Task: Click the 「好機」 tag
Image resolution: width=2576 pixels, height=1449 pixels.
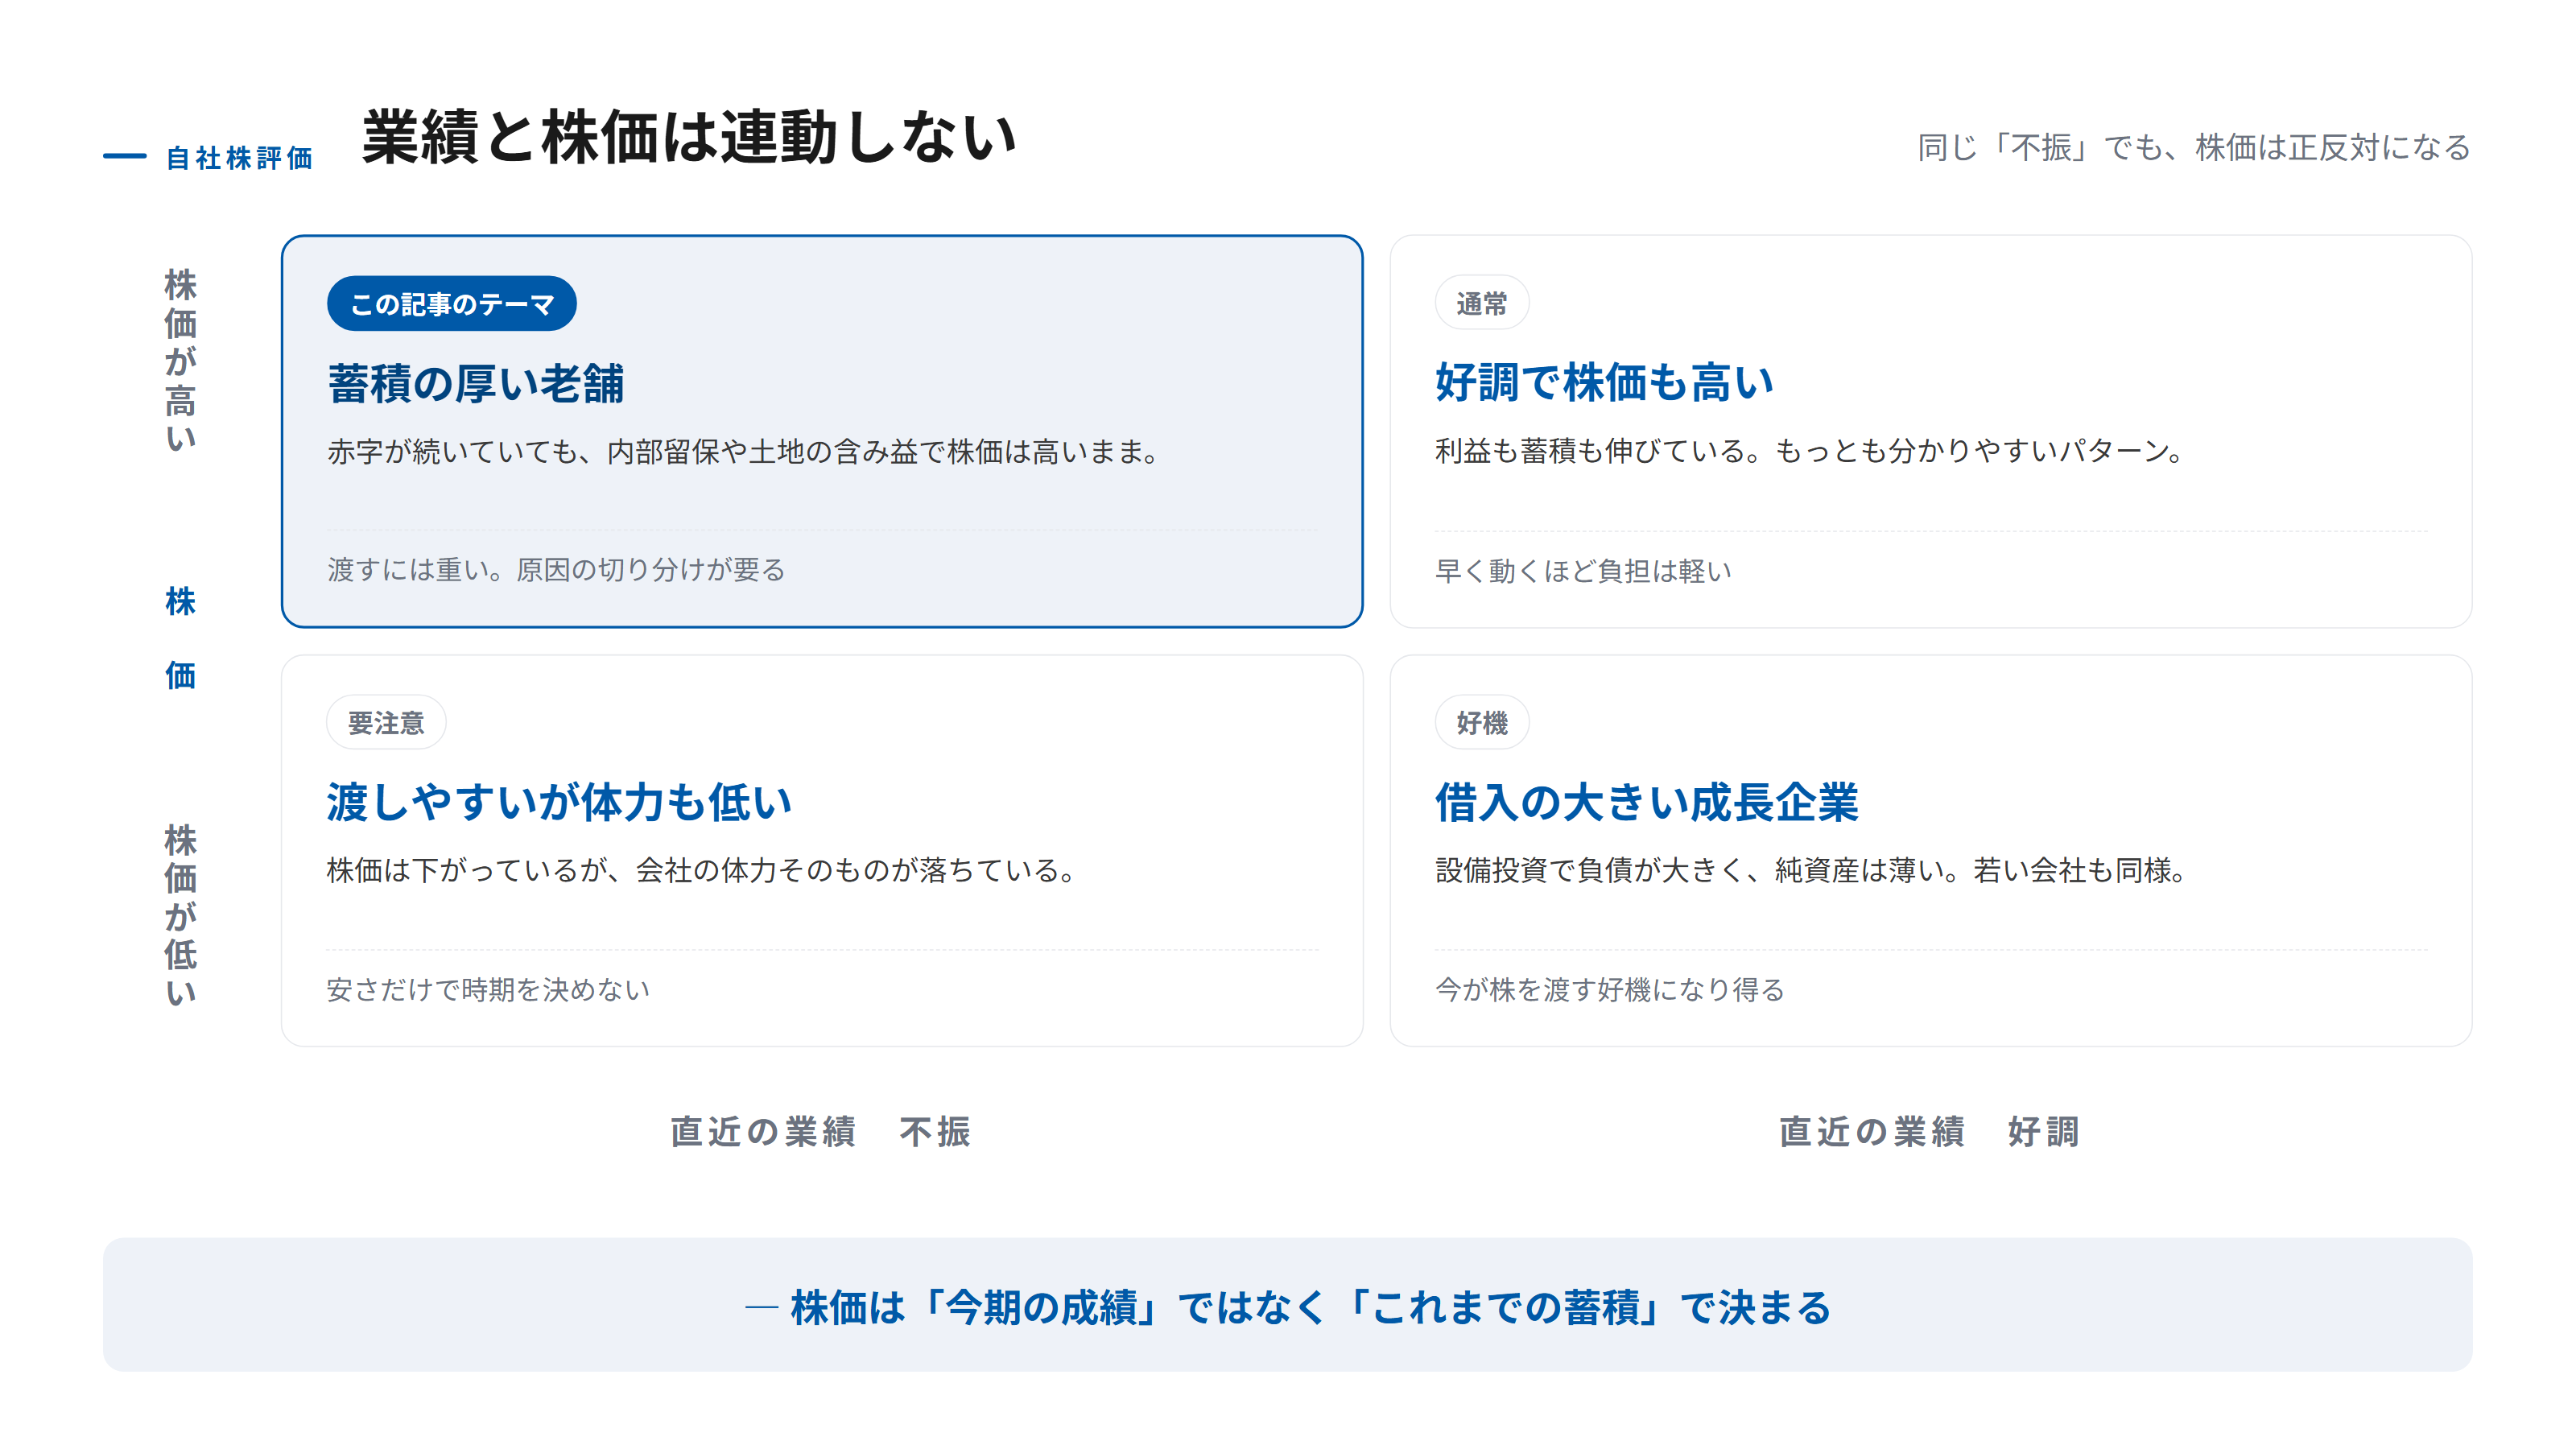Action: [1481, 722]
